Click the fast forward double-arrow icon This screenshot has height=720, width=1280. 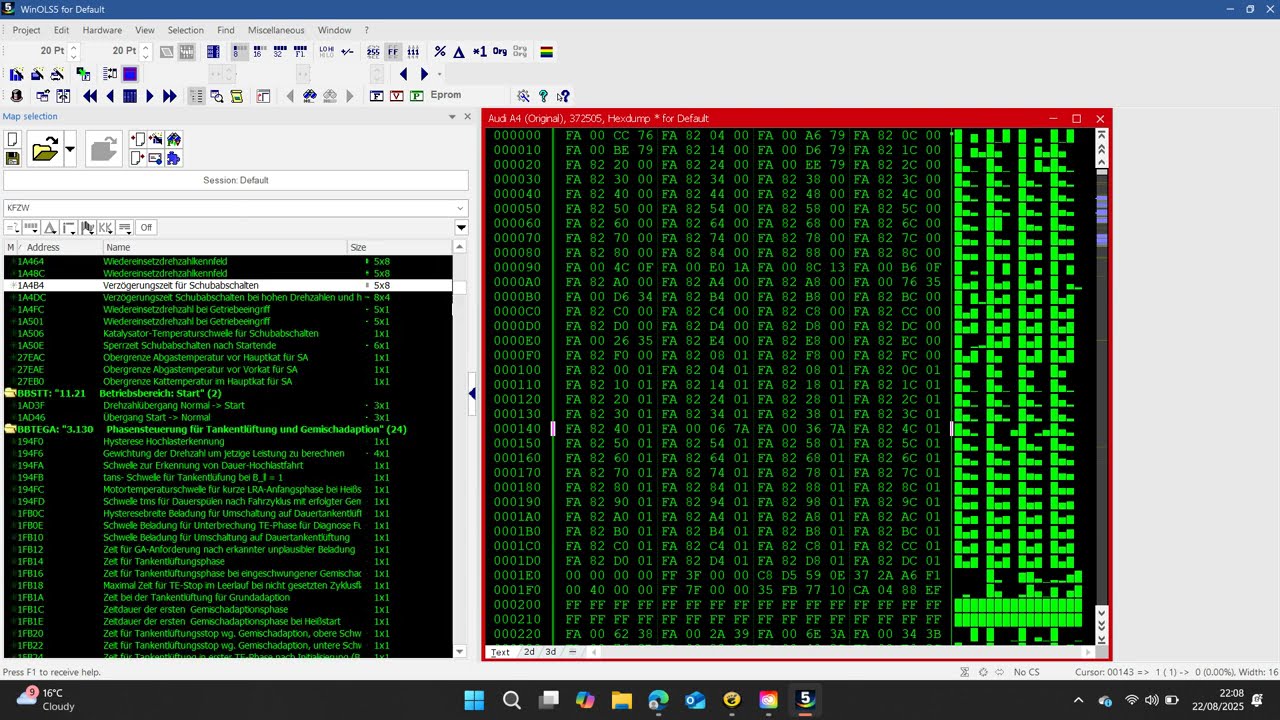169,96
